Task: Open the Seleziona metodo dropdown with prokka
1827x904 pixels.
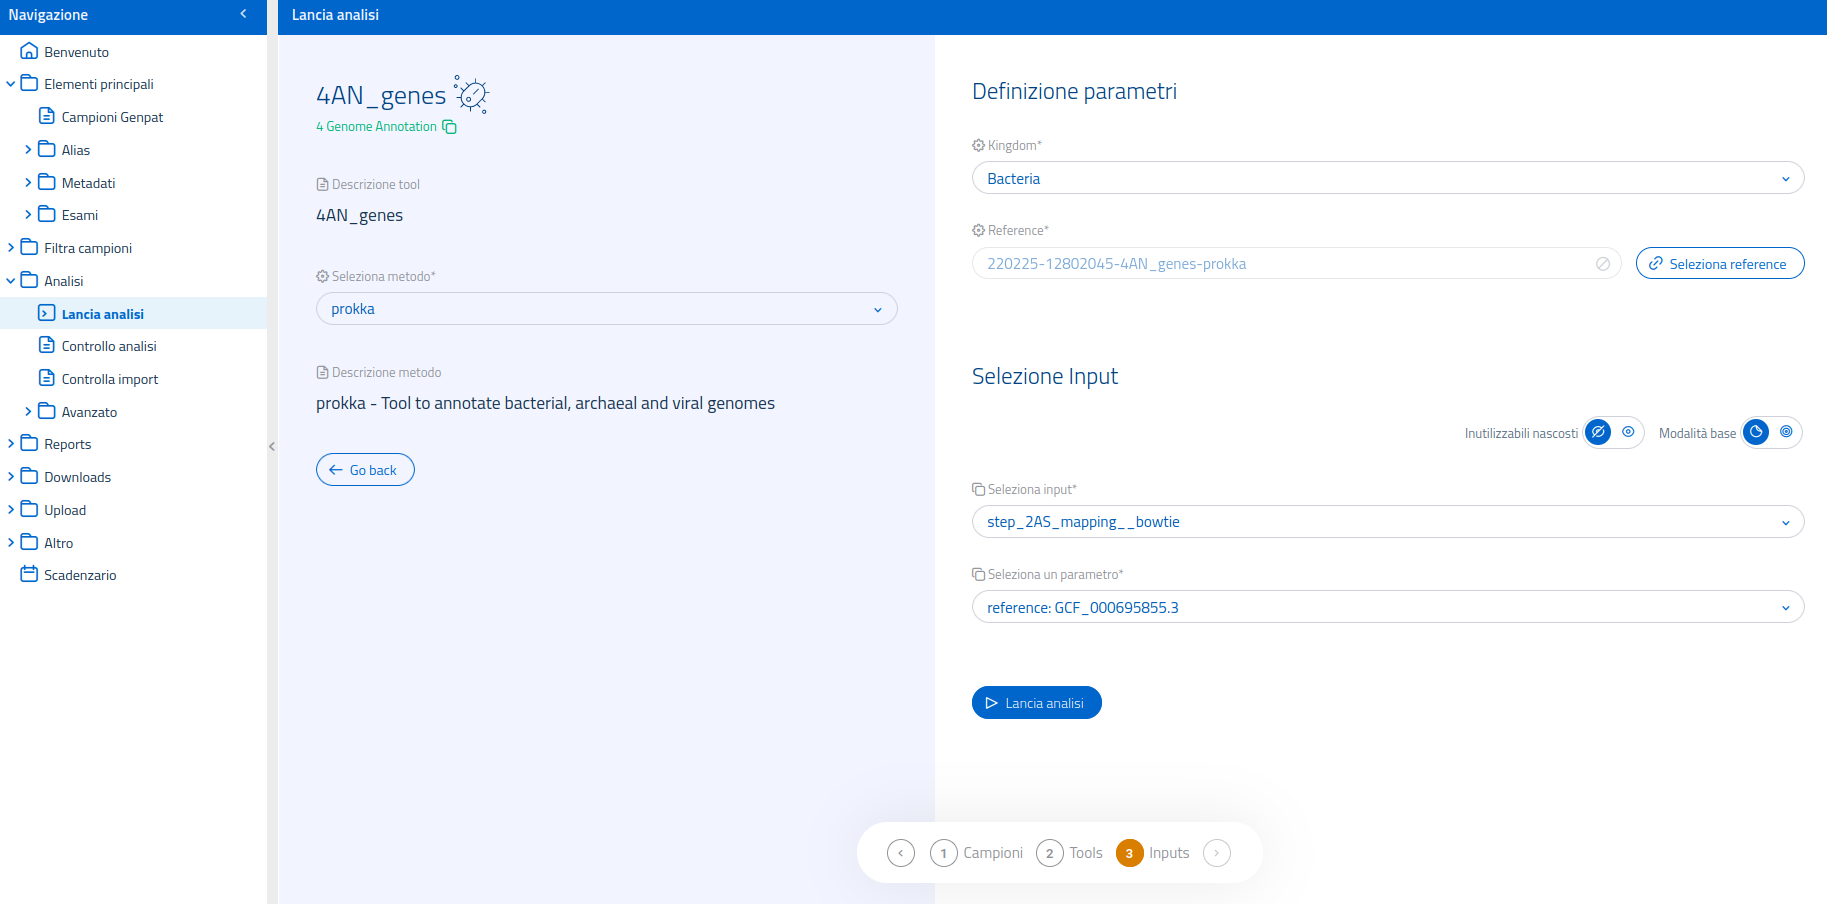Action: (x=606, y=309)
